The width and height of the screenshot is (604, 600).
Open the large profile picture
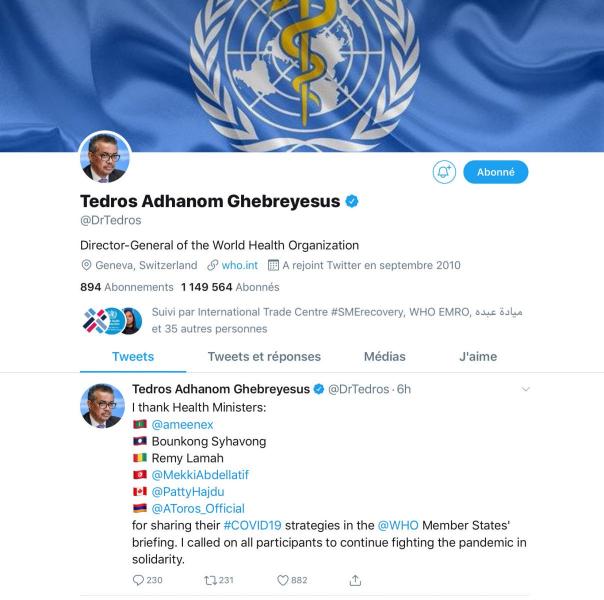tap(105, 157)
